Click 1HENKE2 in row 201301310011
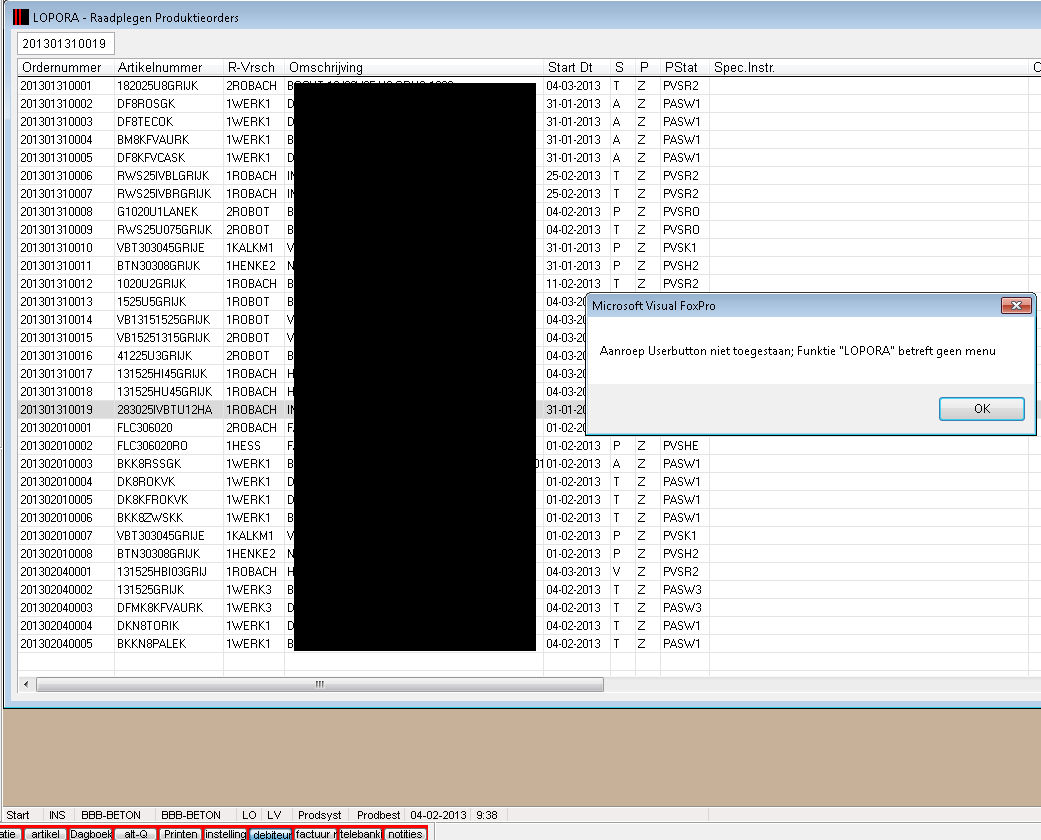This screenshot has width=1041, height=840. (x=251, y=266)
